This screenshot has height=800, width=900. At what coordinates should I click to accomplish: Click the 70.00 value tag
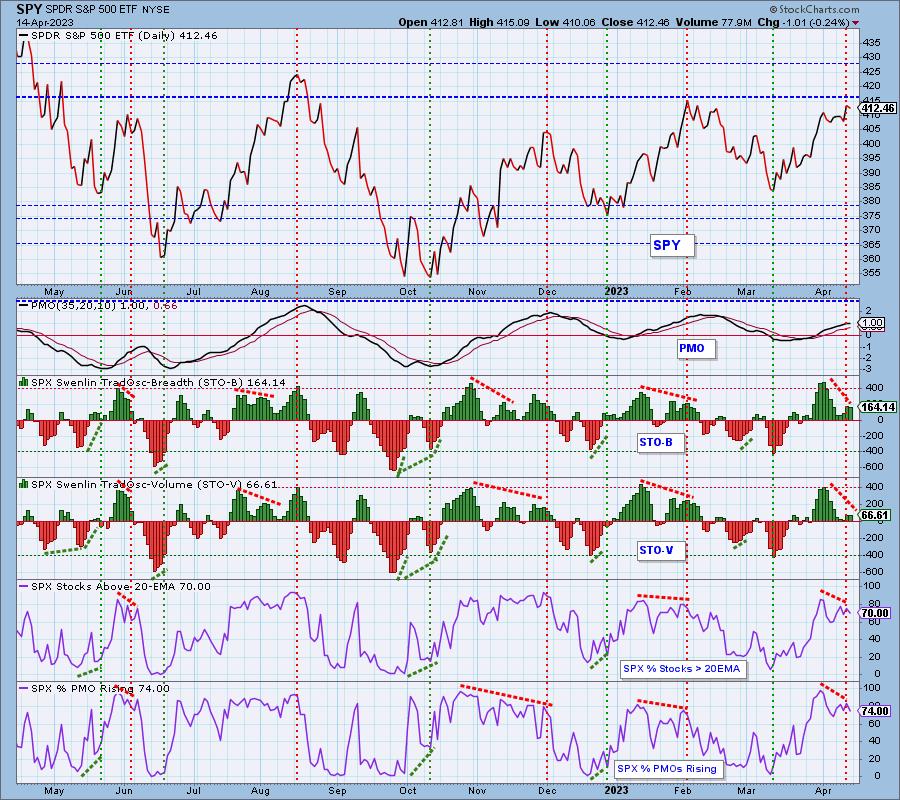(875, 613)
